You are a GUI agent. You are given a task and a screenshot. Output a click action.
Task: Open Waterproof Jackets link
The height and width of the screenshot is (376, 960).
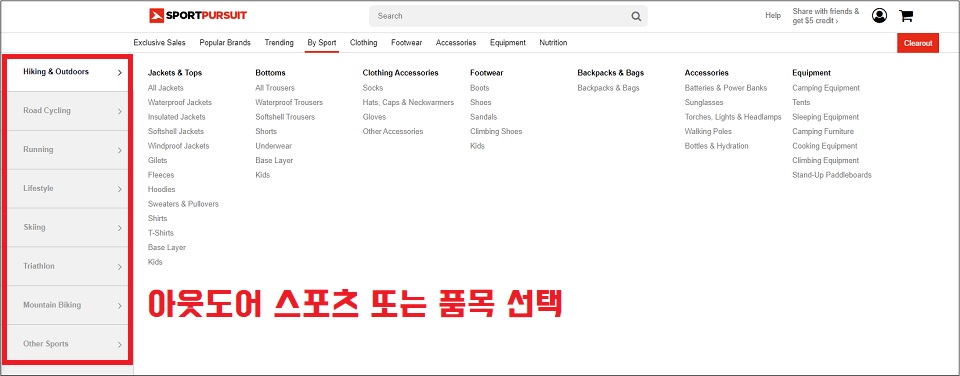(179, 102)
